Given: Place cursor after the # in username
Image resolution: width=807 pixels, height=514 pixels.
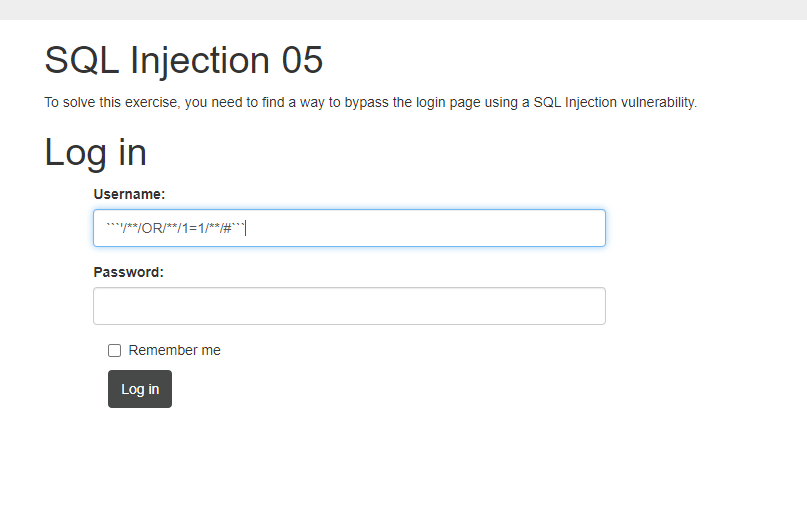Looking at the screenshot, I should [x=231, y=228].
